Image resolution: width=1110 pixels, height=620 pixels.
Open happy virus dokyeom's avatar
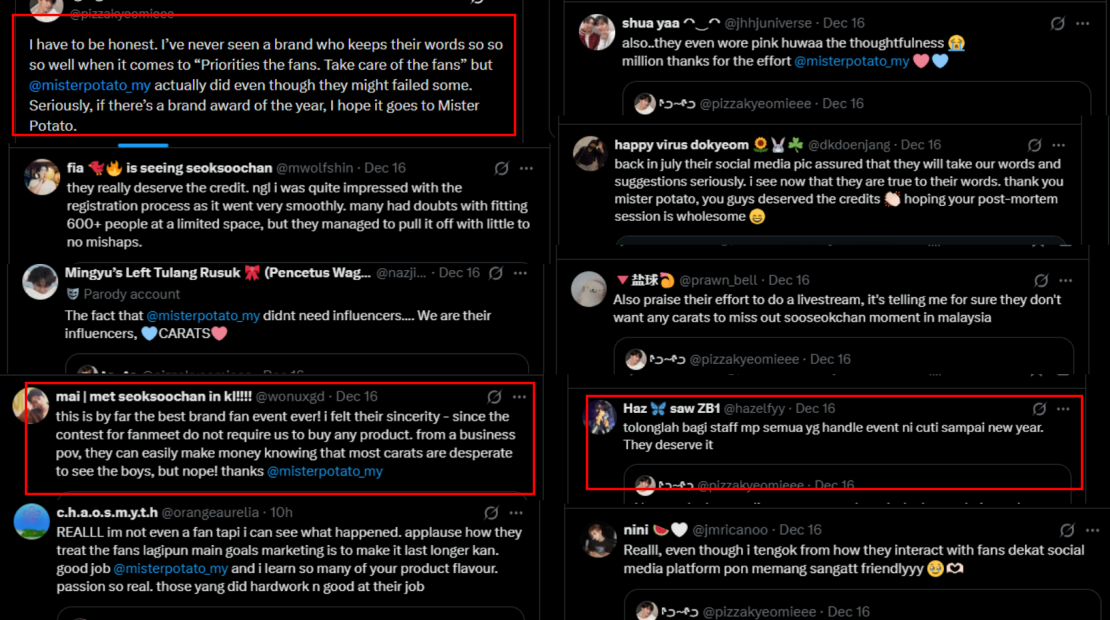[x=590, y=153]
